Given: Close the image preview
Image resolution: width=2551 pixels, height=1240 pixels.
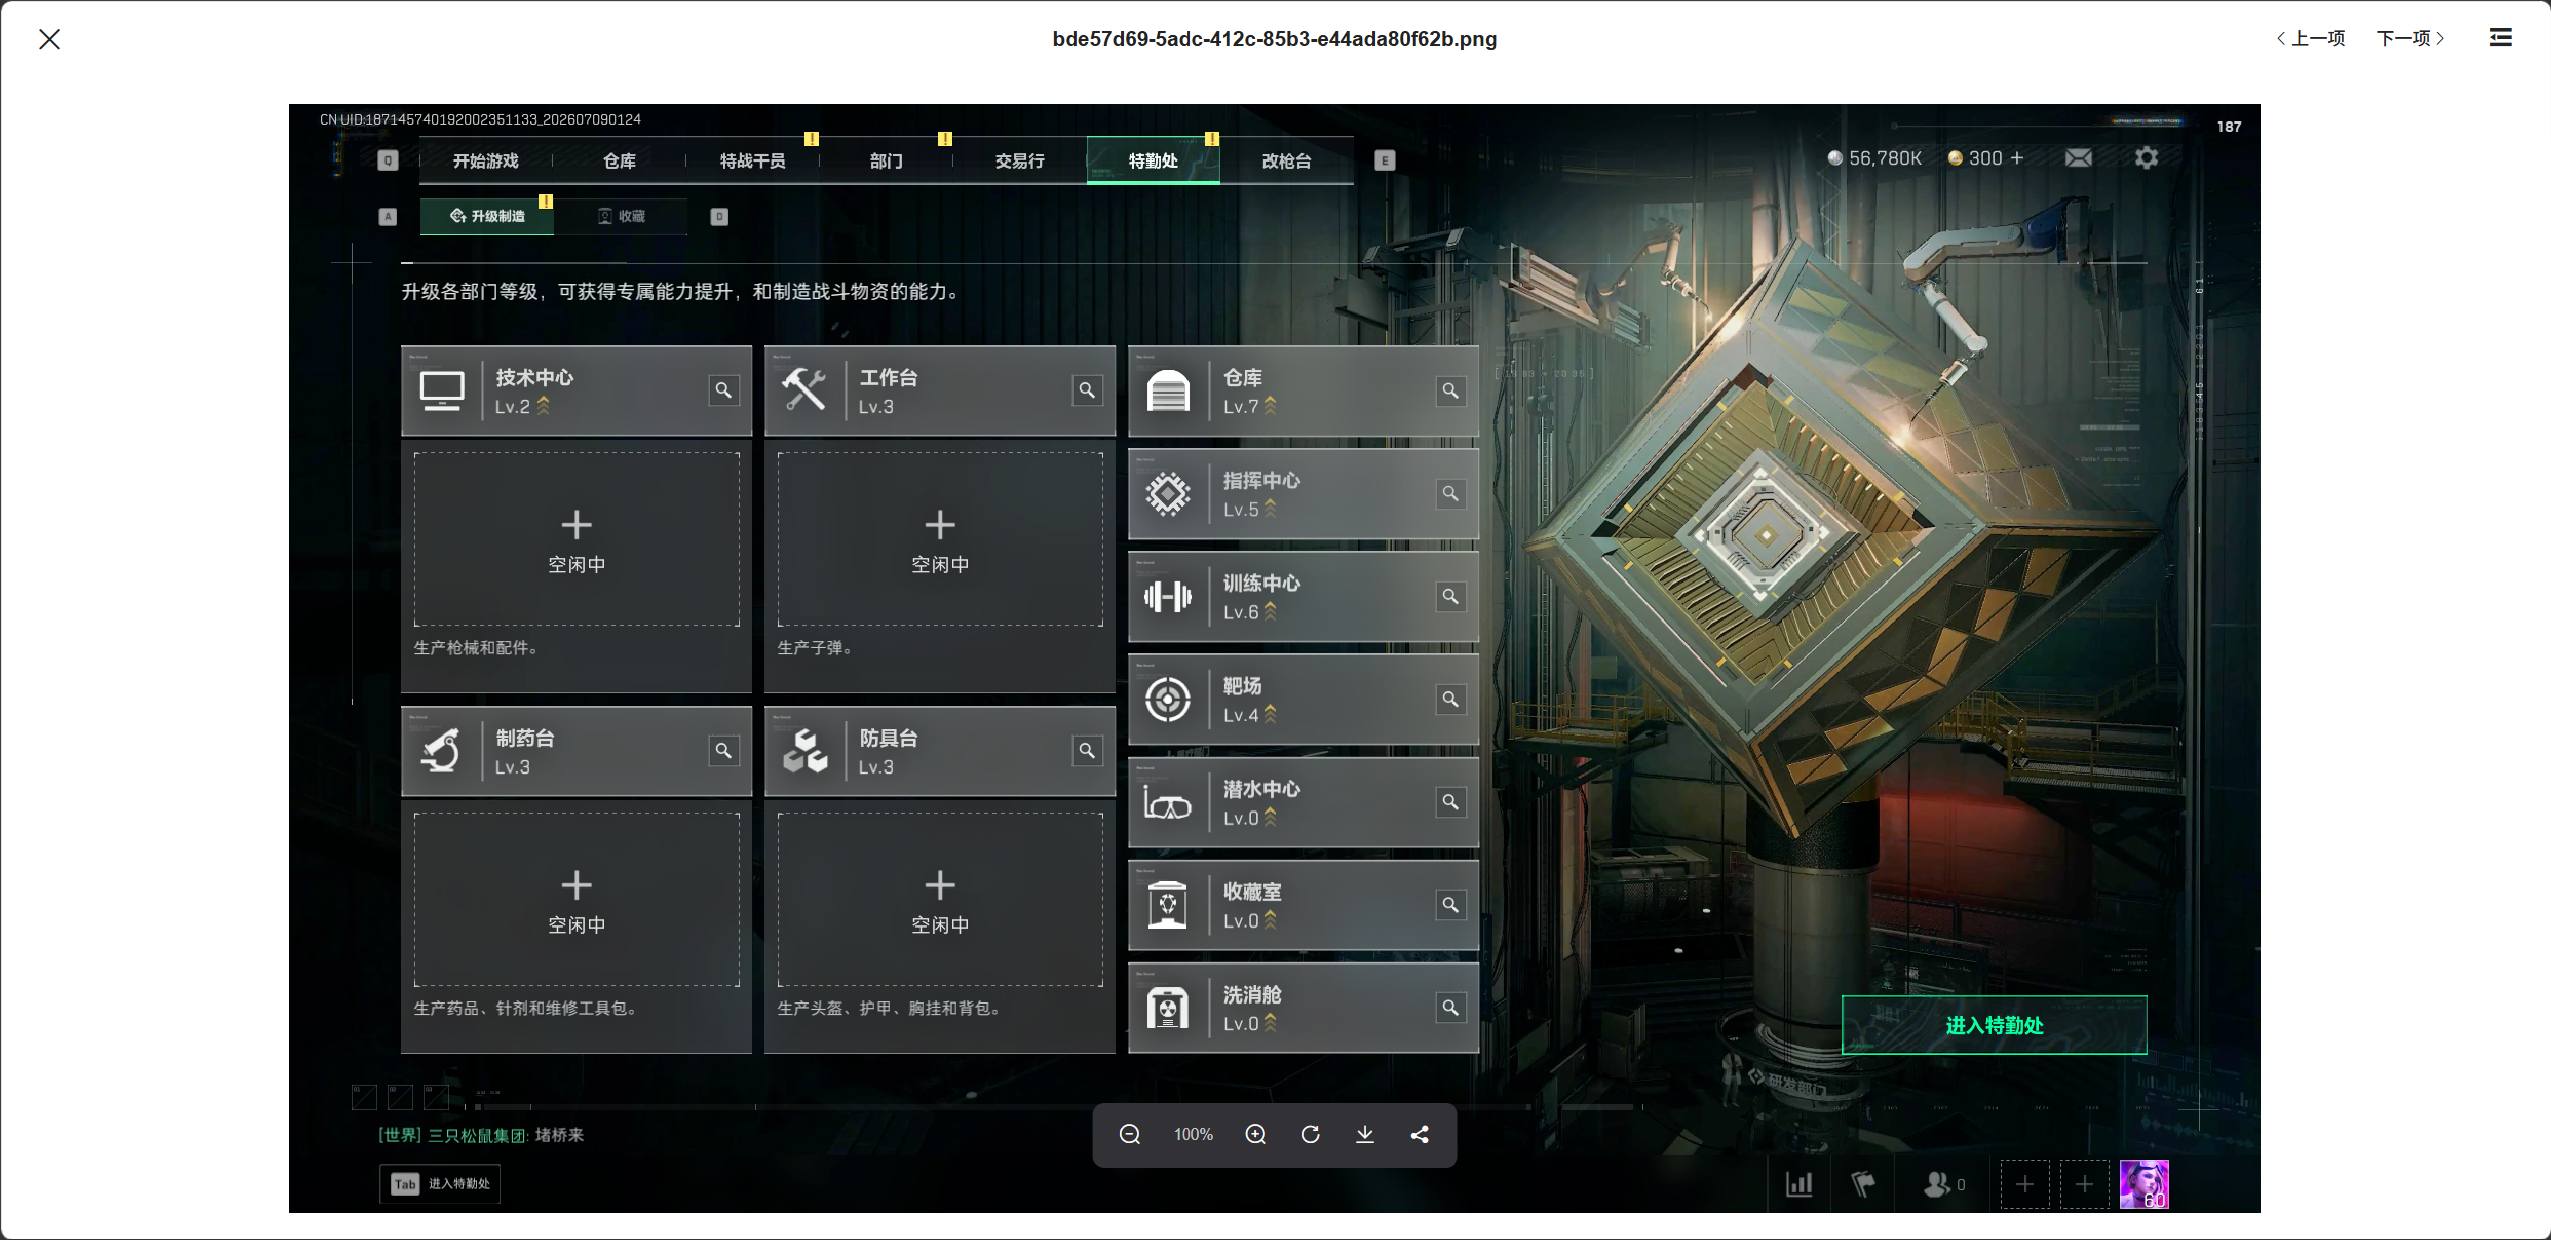Looking at the screenshot, I should click(49, 39).
